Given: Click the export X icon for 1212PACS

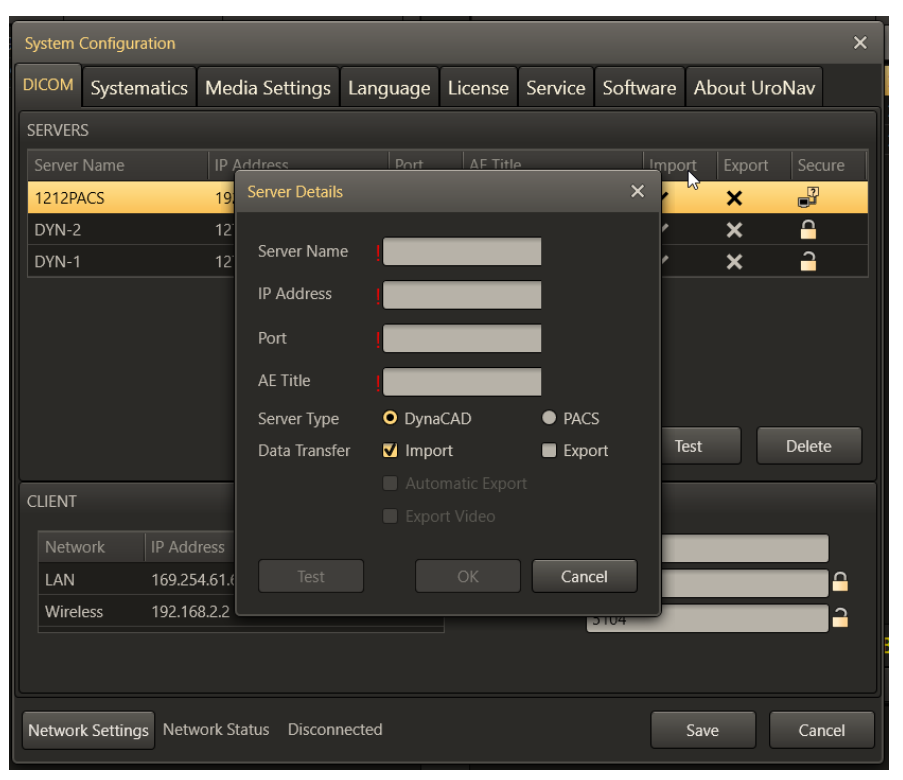Looking at the screenshot, I should pos(734,198).
